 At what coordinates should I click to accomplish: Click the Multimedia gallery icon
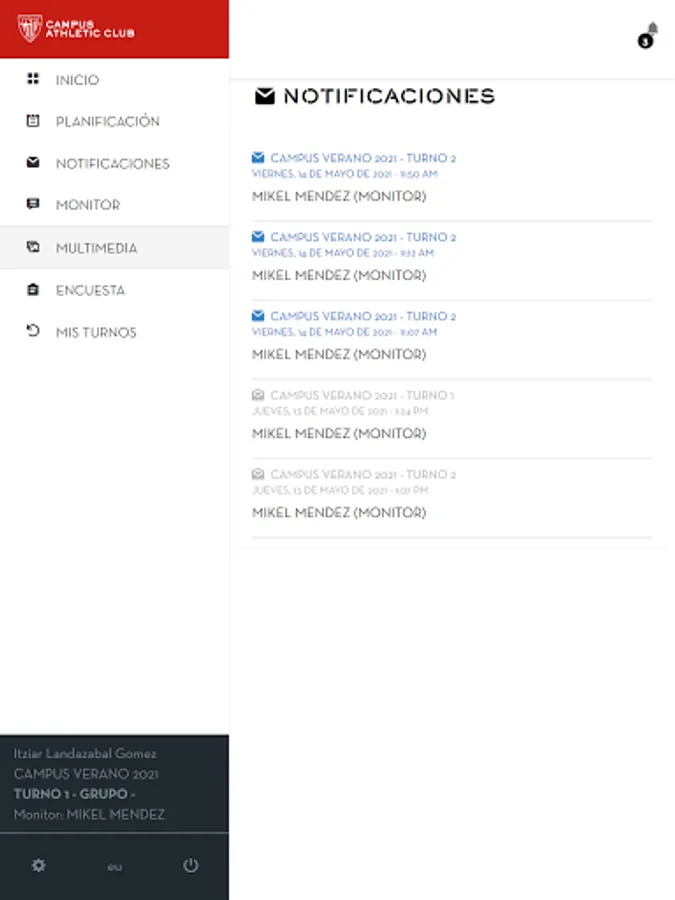coord(33,247)
